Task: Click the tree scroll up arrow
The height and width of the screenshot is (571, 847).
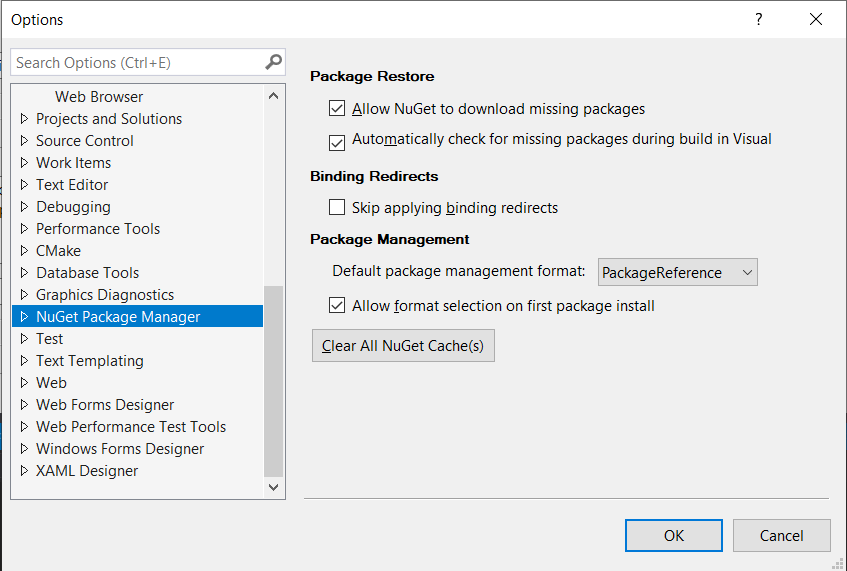Action: [x=273, y=96]
